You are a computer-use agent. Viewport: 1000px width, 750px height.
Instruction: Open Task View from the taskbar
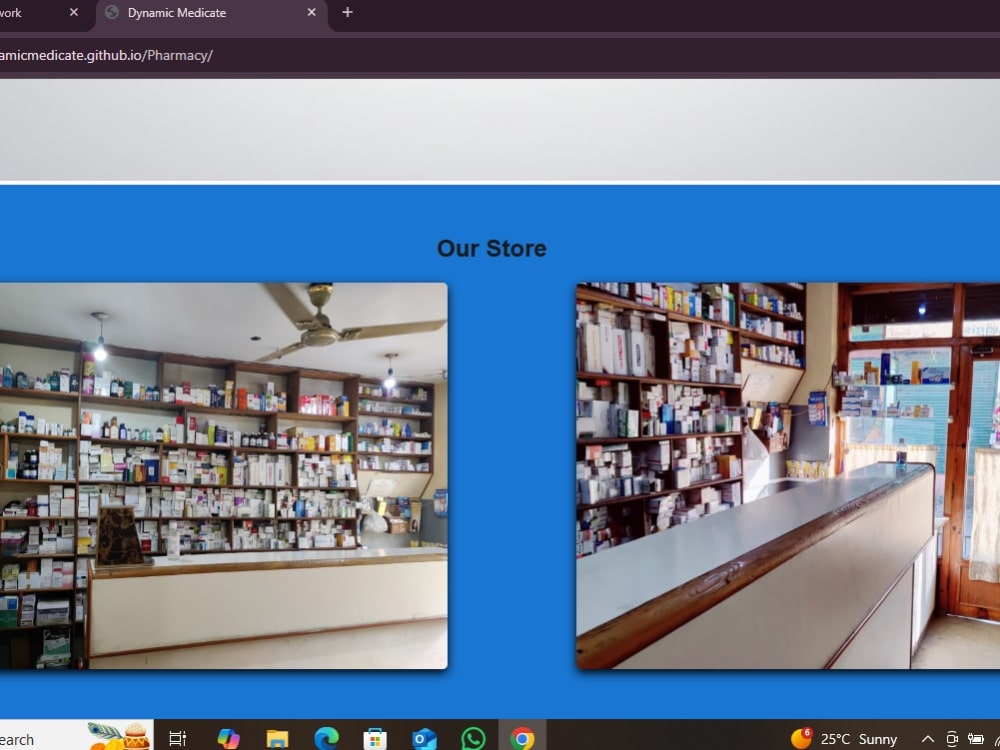(177, 739)
